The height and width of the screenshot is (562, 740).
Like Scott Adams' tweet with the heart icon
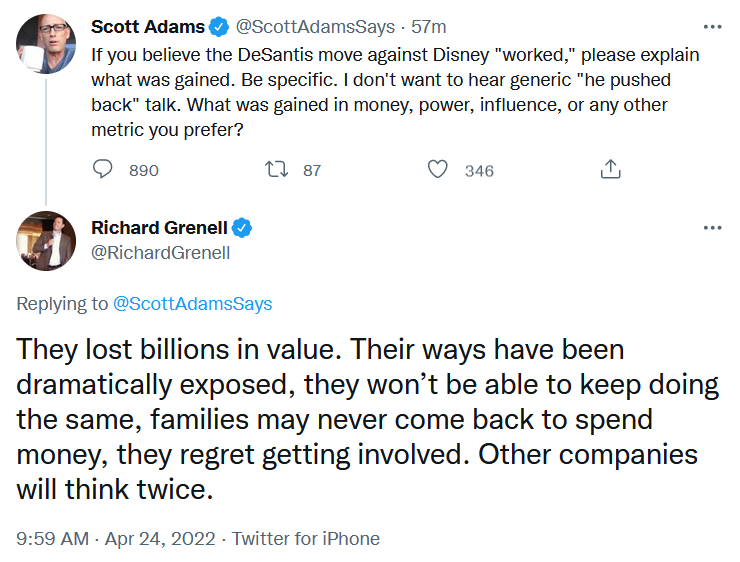click(437, 169)
